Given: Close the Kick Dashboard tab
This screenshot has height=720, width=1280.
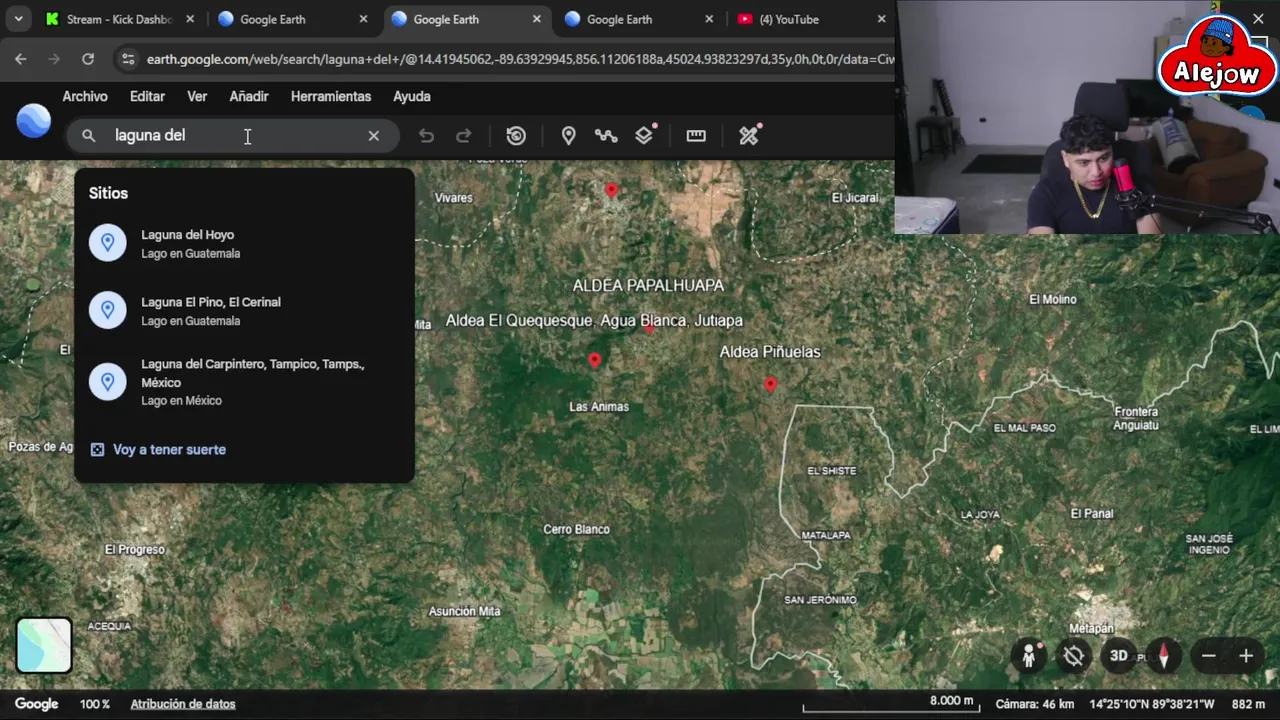Looking at the screenshot, I should (190, 19).
